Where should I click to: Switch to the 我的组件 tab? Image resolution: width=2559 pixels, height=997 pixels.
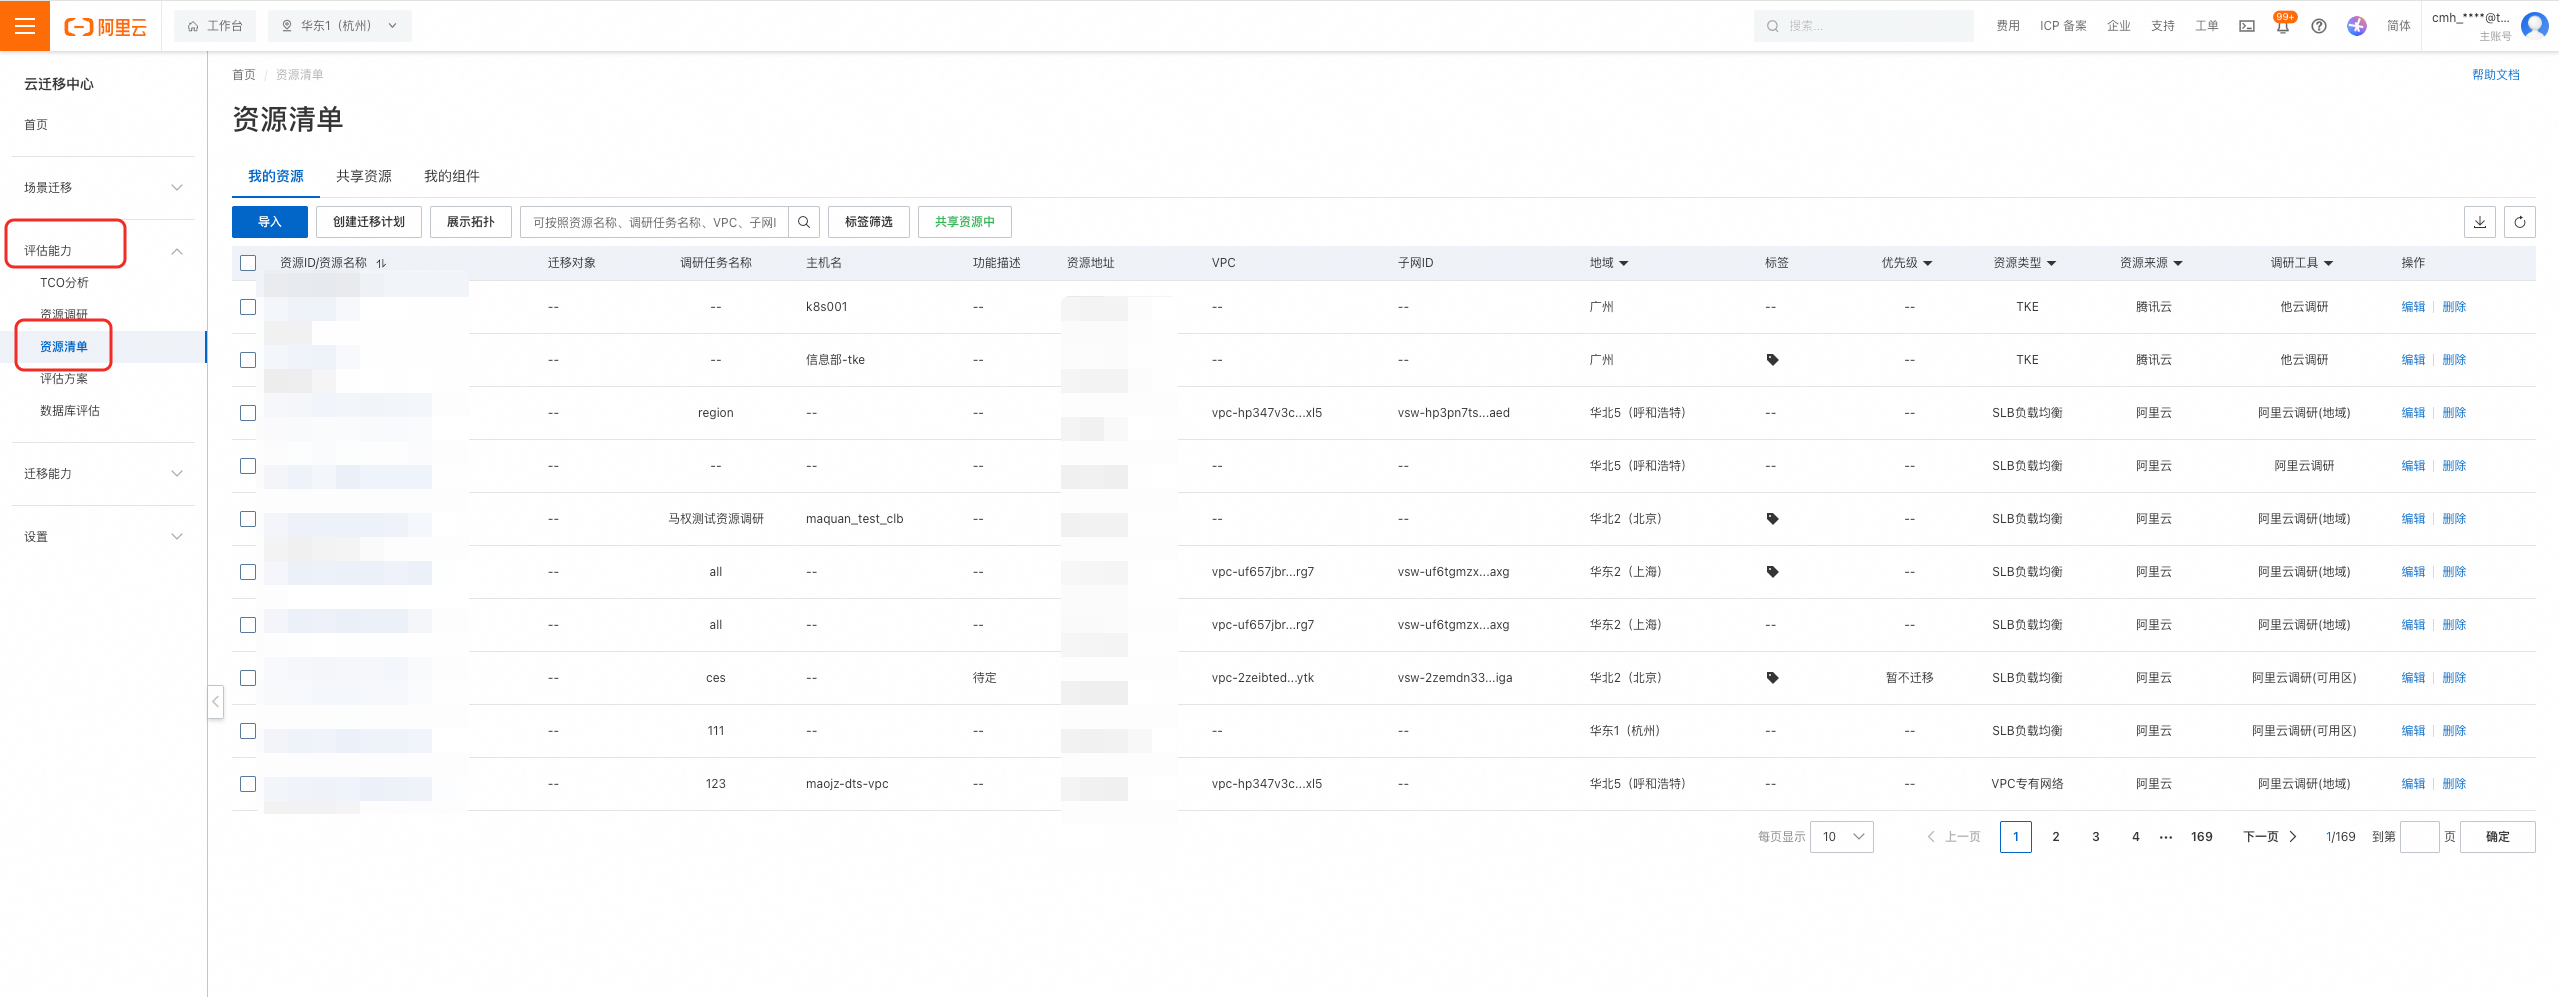pyautogui.click(x=452, y=176)
